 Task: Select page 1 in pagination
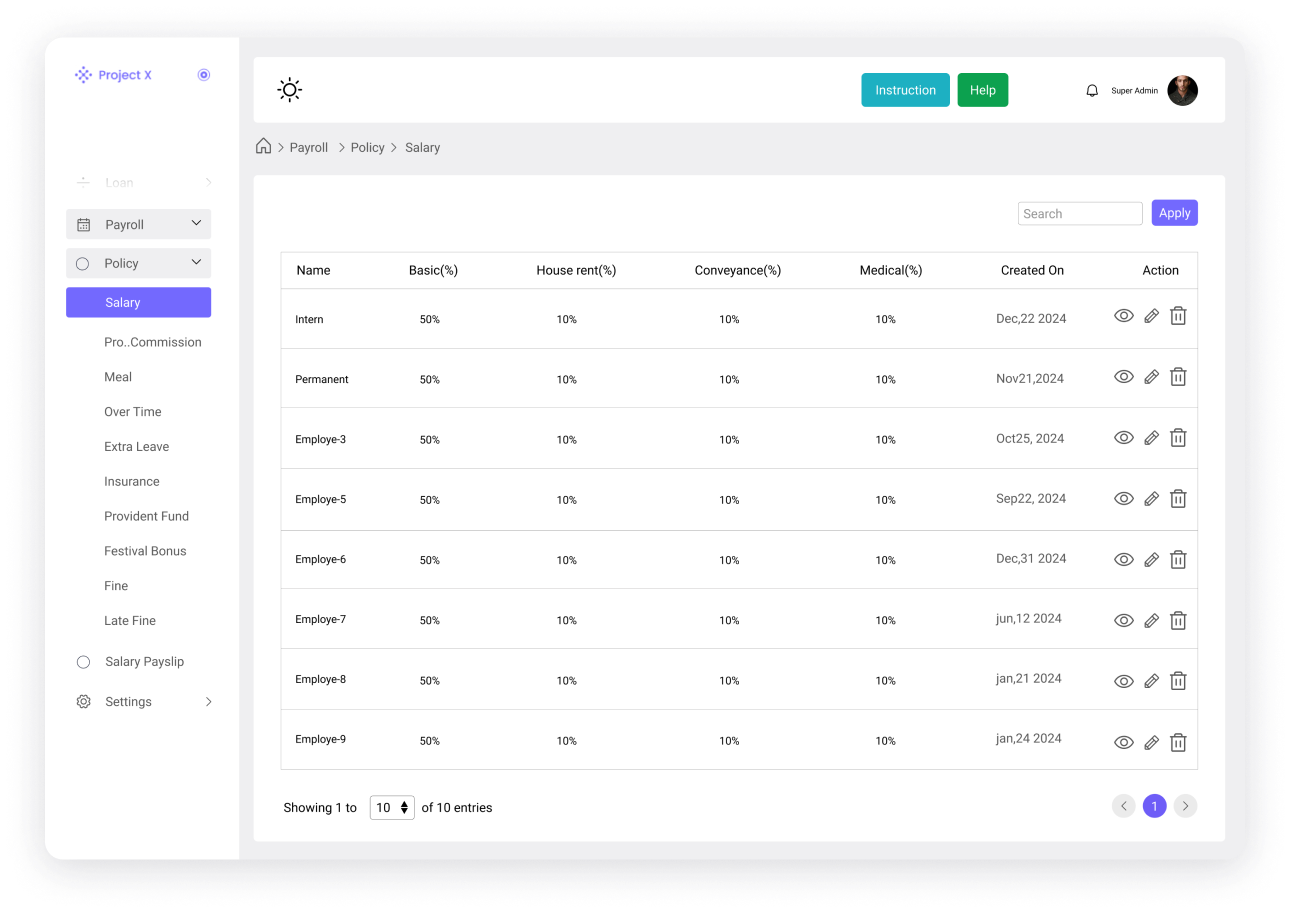pyautogui.click(x=1154, y=806)
